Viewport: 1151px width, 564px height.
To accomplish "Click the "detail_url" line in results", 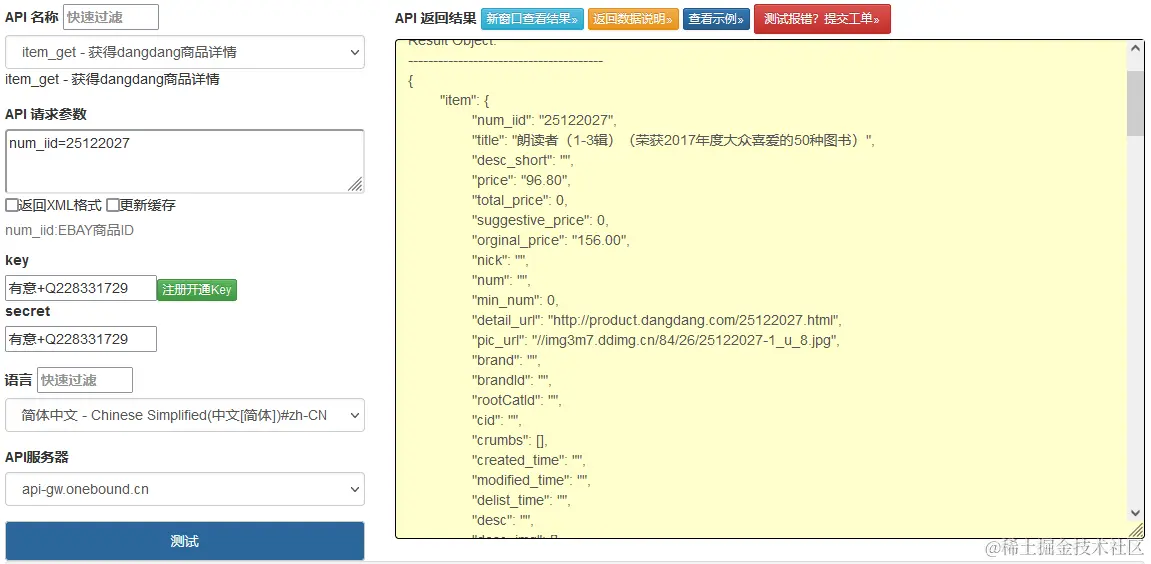I will click(656, 320).
